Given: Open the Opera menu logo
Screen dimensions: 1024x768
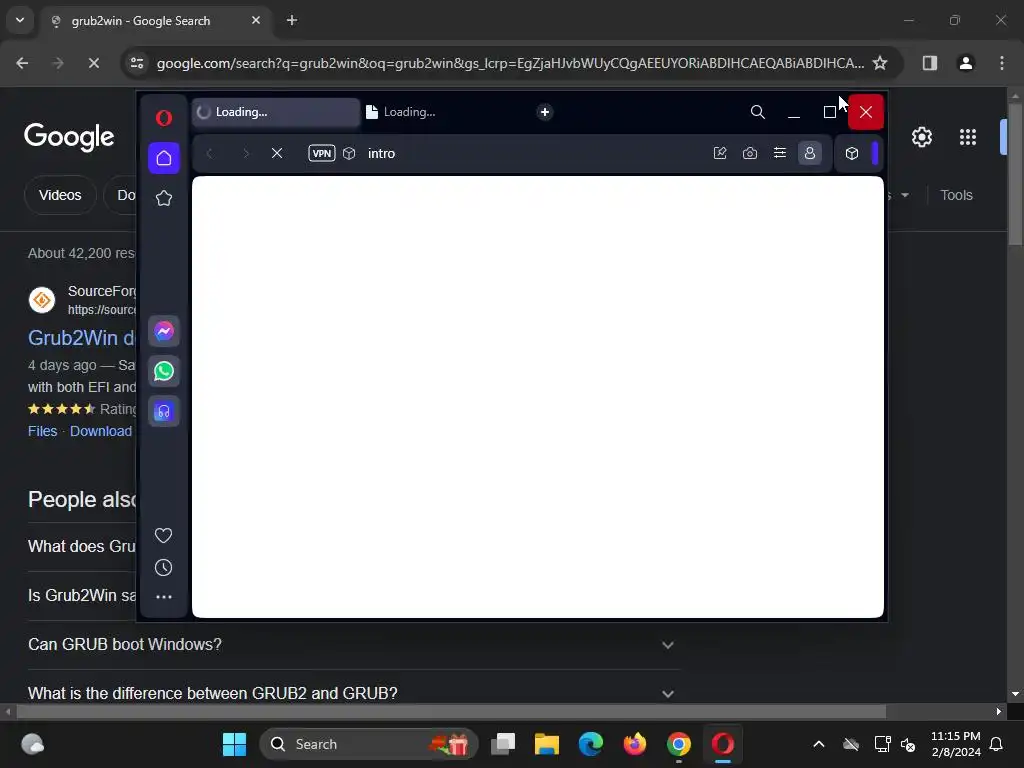Looking at the screenshot, I should [x=163, y=118].
